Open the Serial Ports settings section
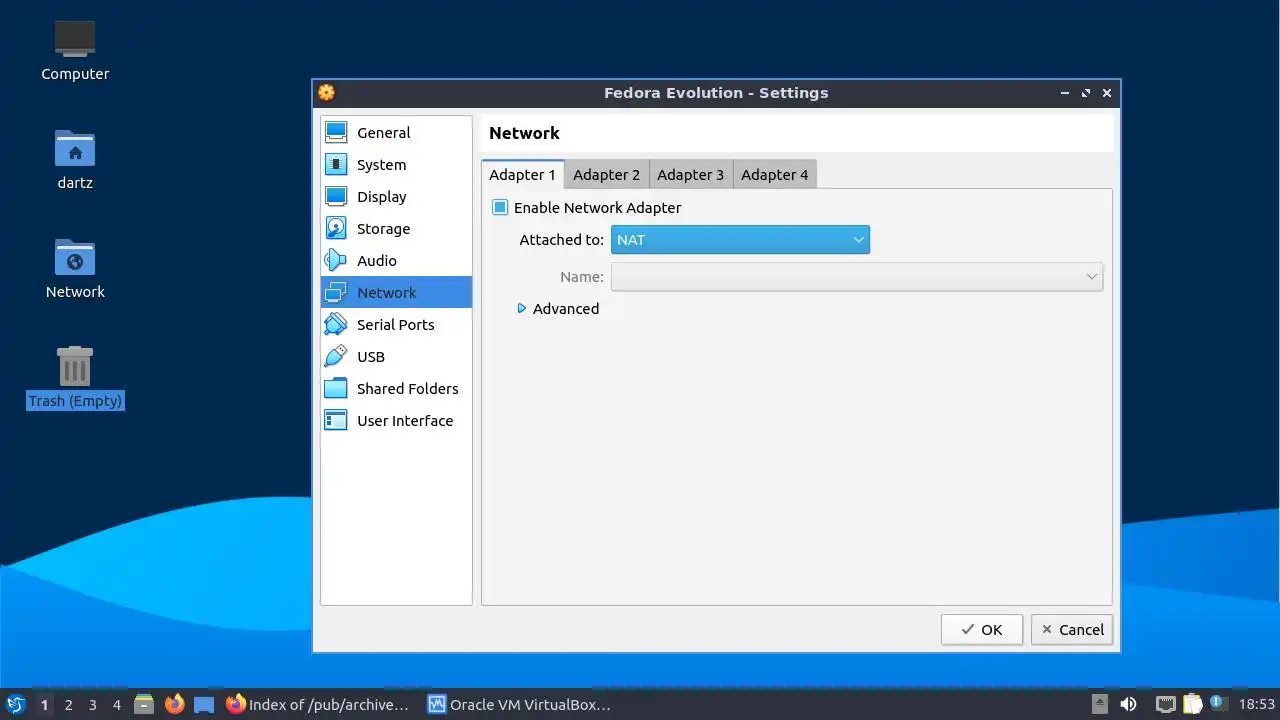Image resolution: width=1280 pixels, height=720 pixels. coord(396,325)
